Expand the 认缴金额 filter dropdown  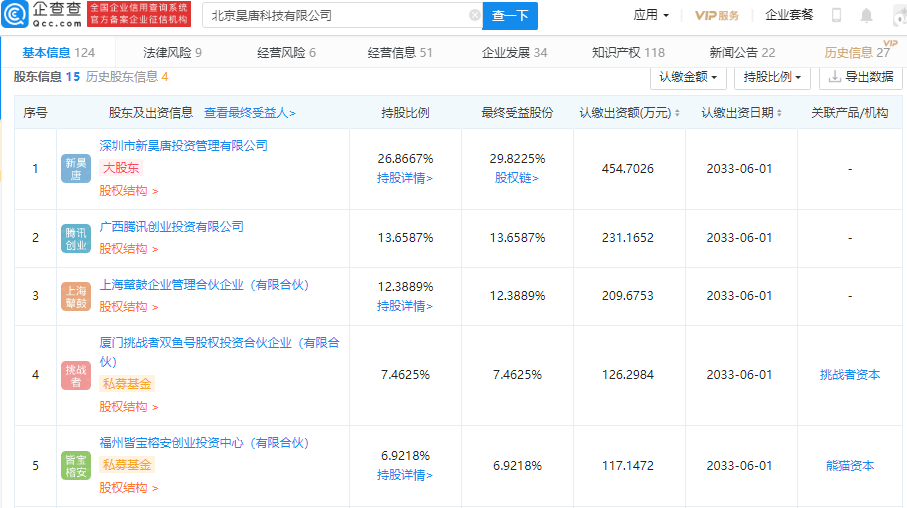688,77
